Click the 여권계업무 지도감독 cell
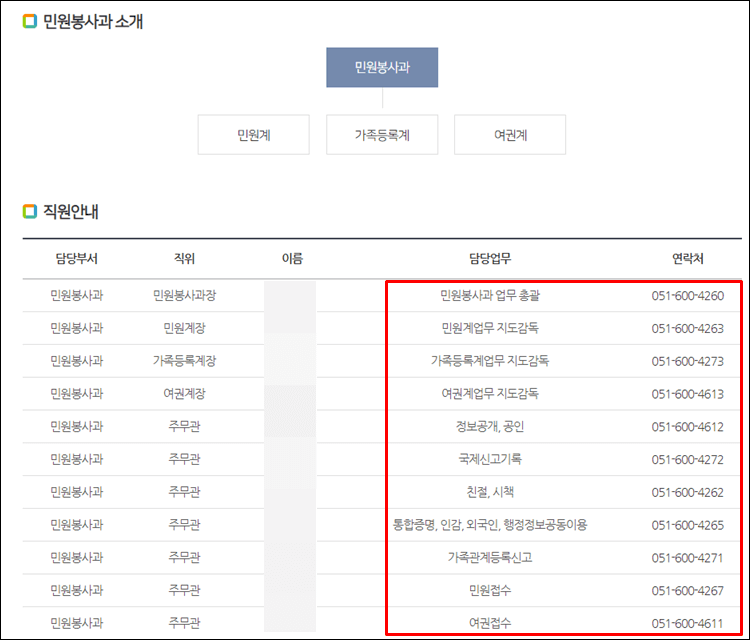 tap(490, 394)
